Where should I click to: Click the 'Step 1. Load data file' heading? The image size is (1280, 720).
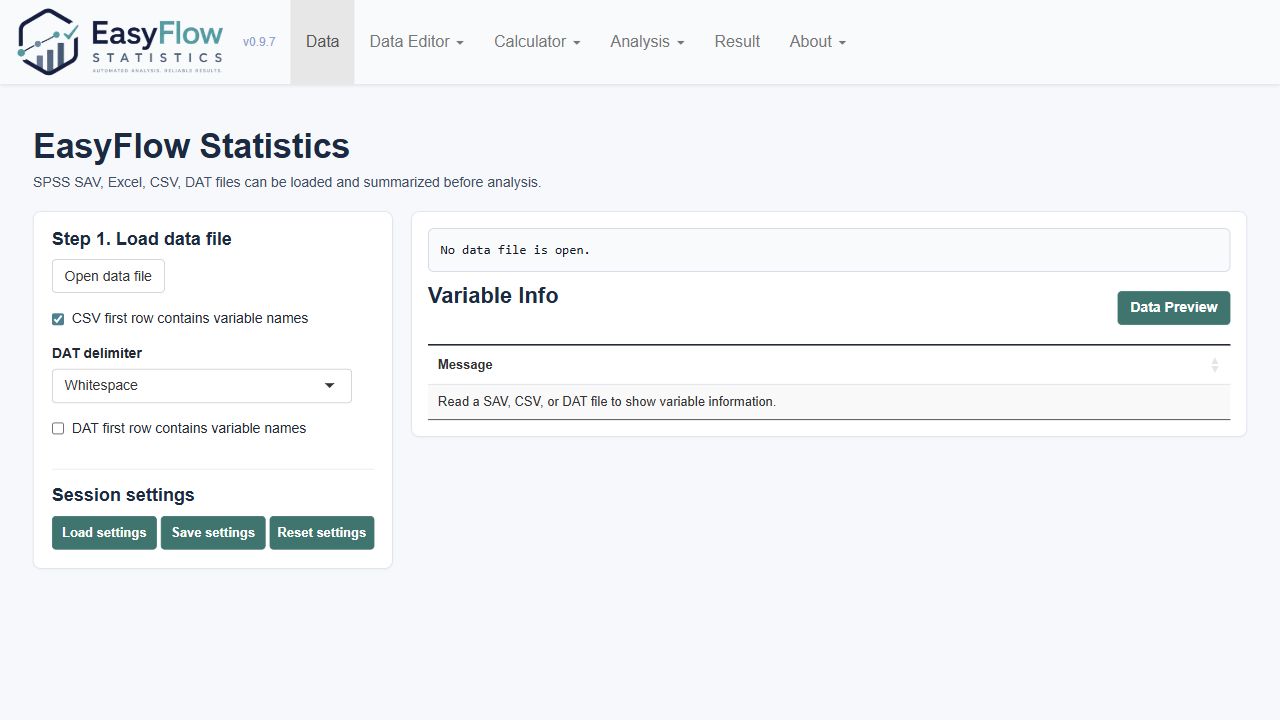pos(142,239)
